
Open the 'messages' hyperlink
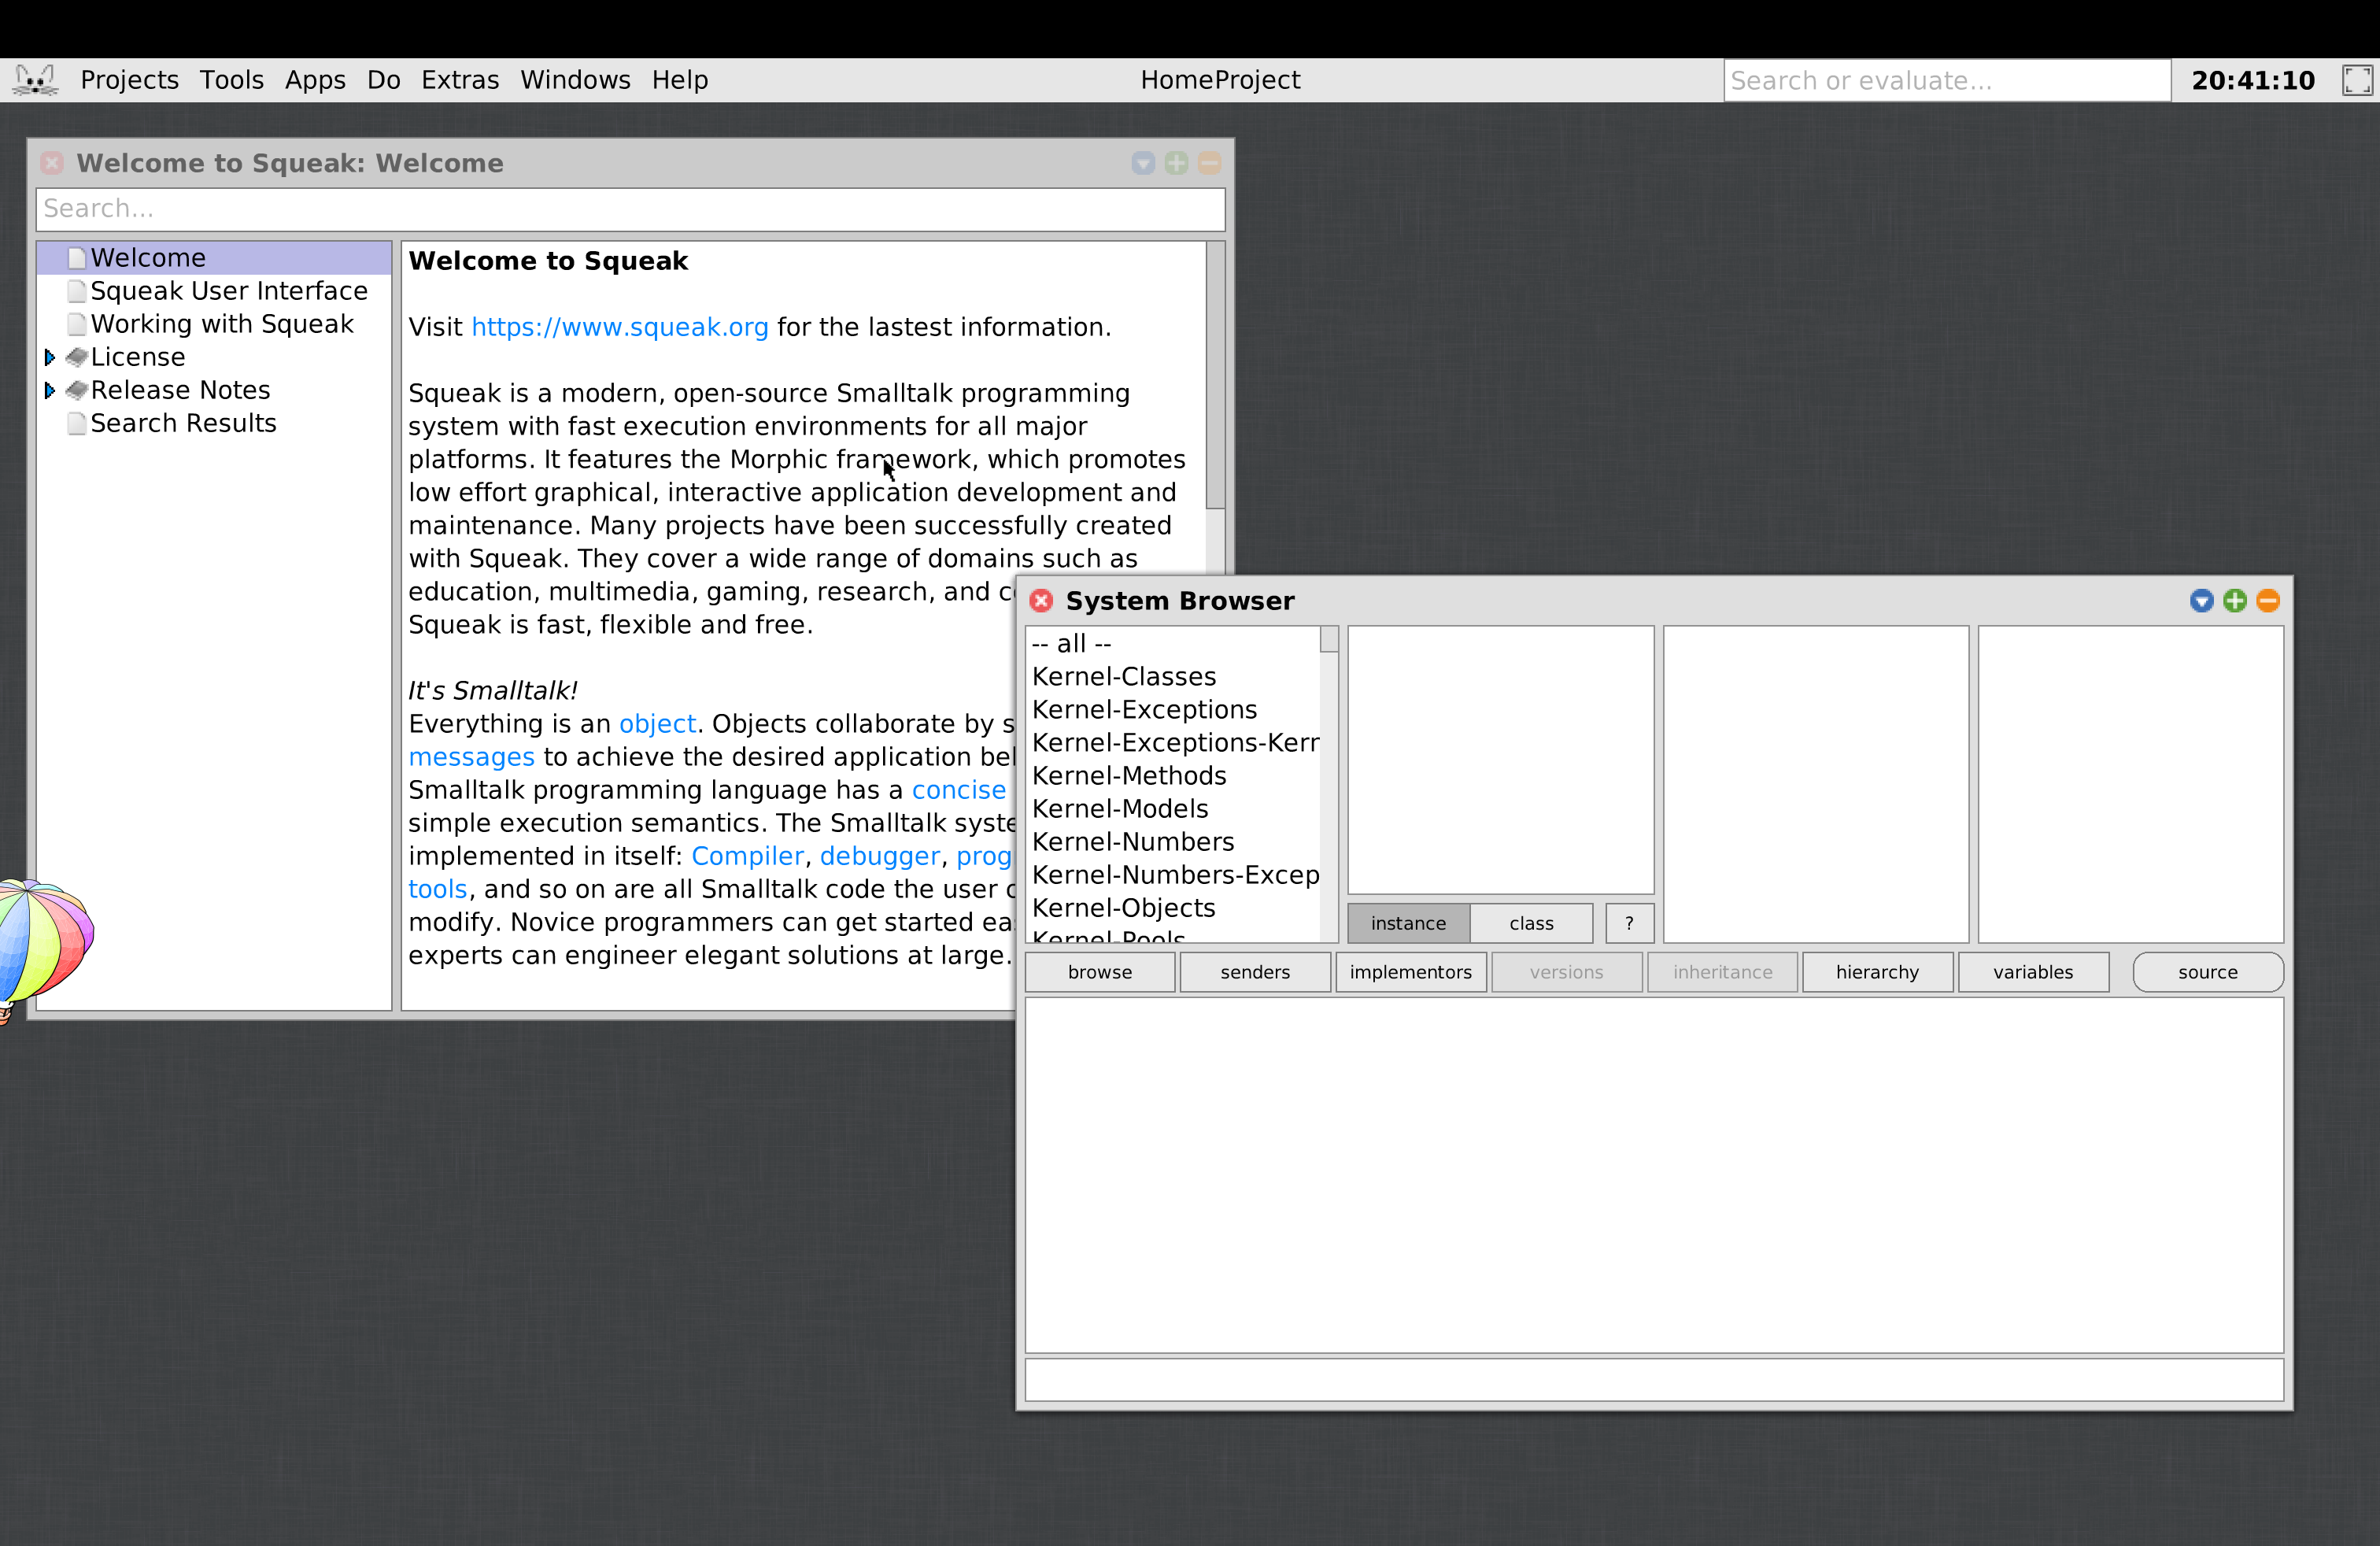coord(471,757)
